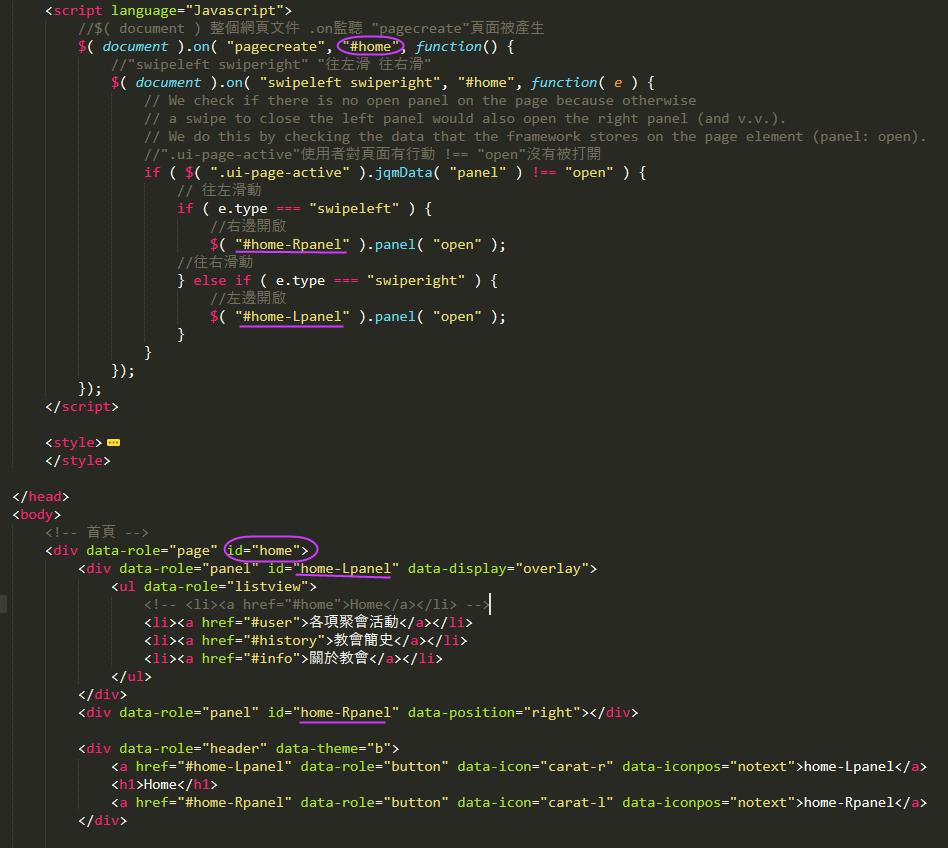
Task: Click the <!-- 首頁 --> comment line
Action: (x=96, y=532)
